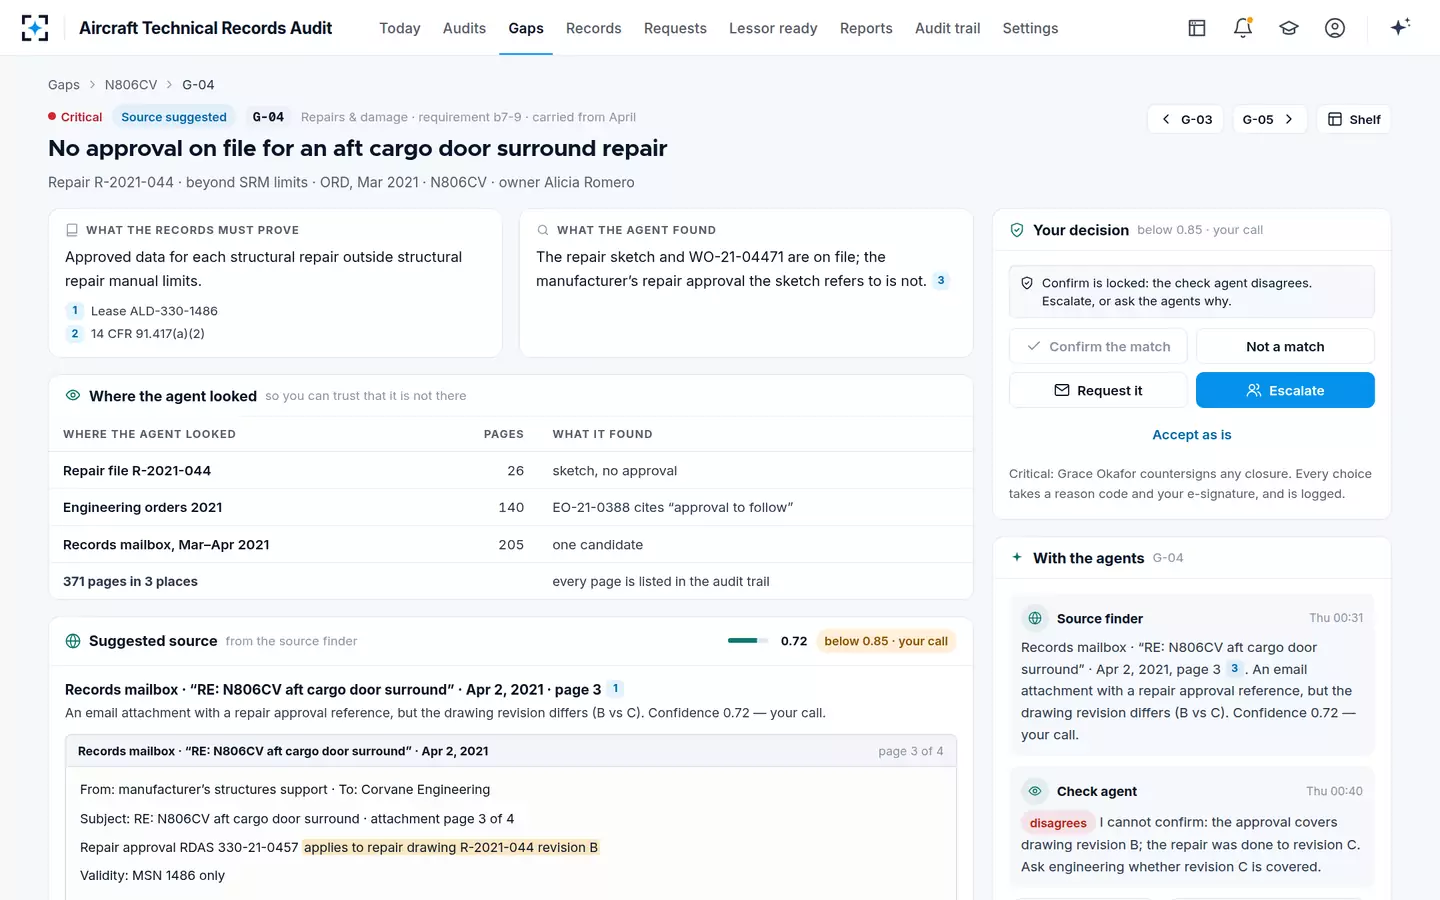The height and width of the screenshot is (900, 1440).
Task: Click Not a match button
Action: coord(1285,346)
